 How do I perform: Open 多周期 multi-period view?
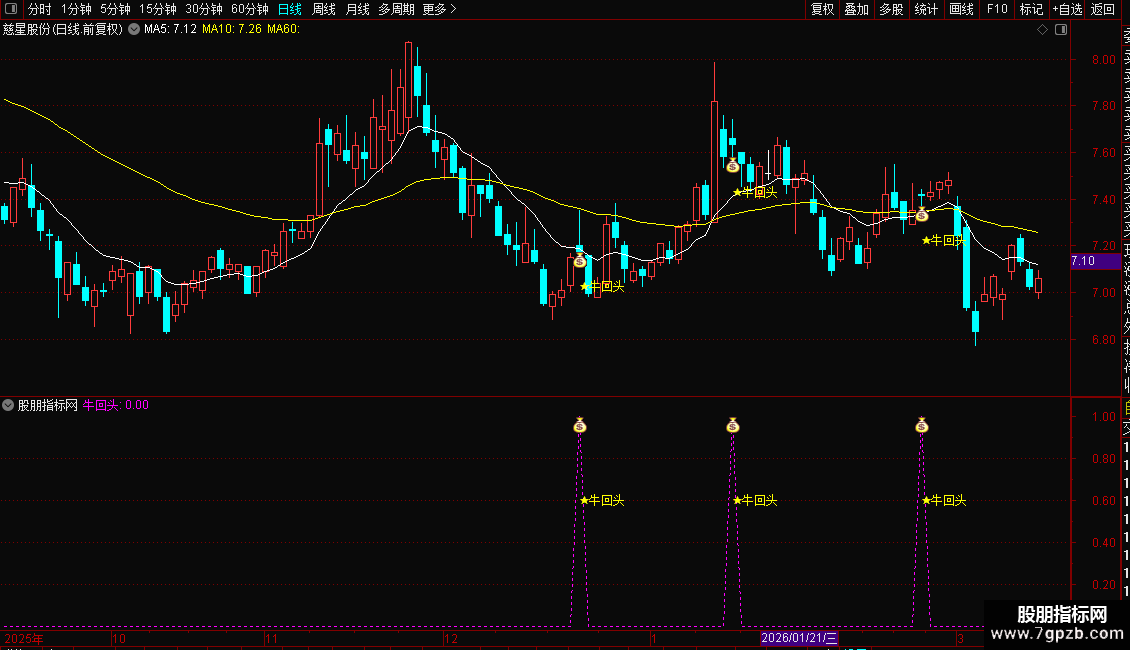[396, 9]
